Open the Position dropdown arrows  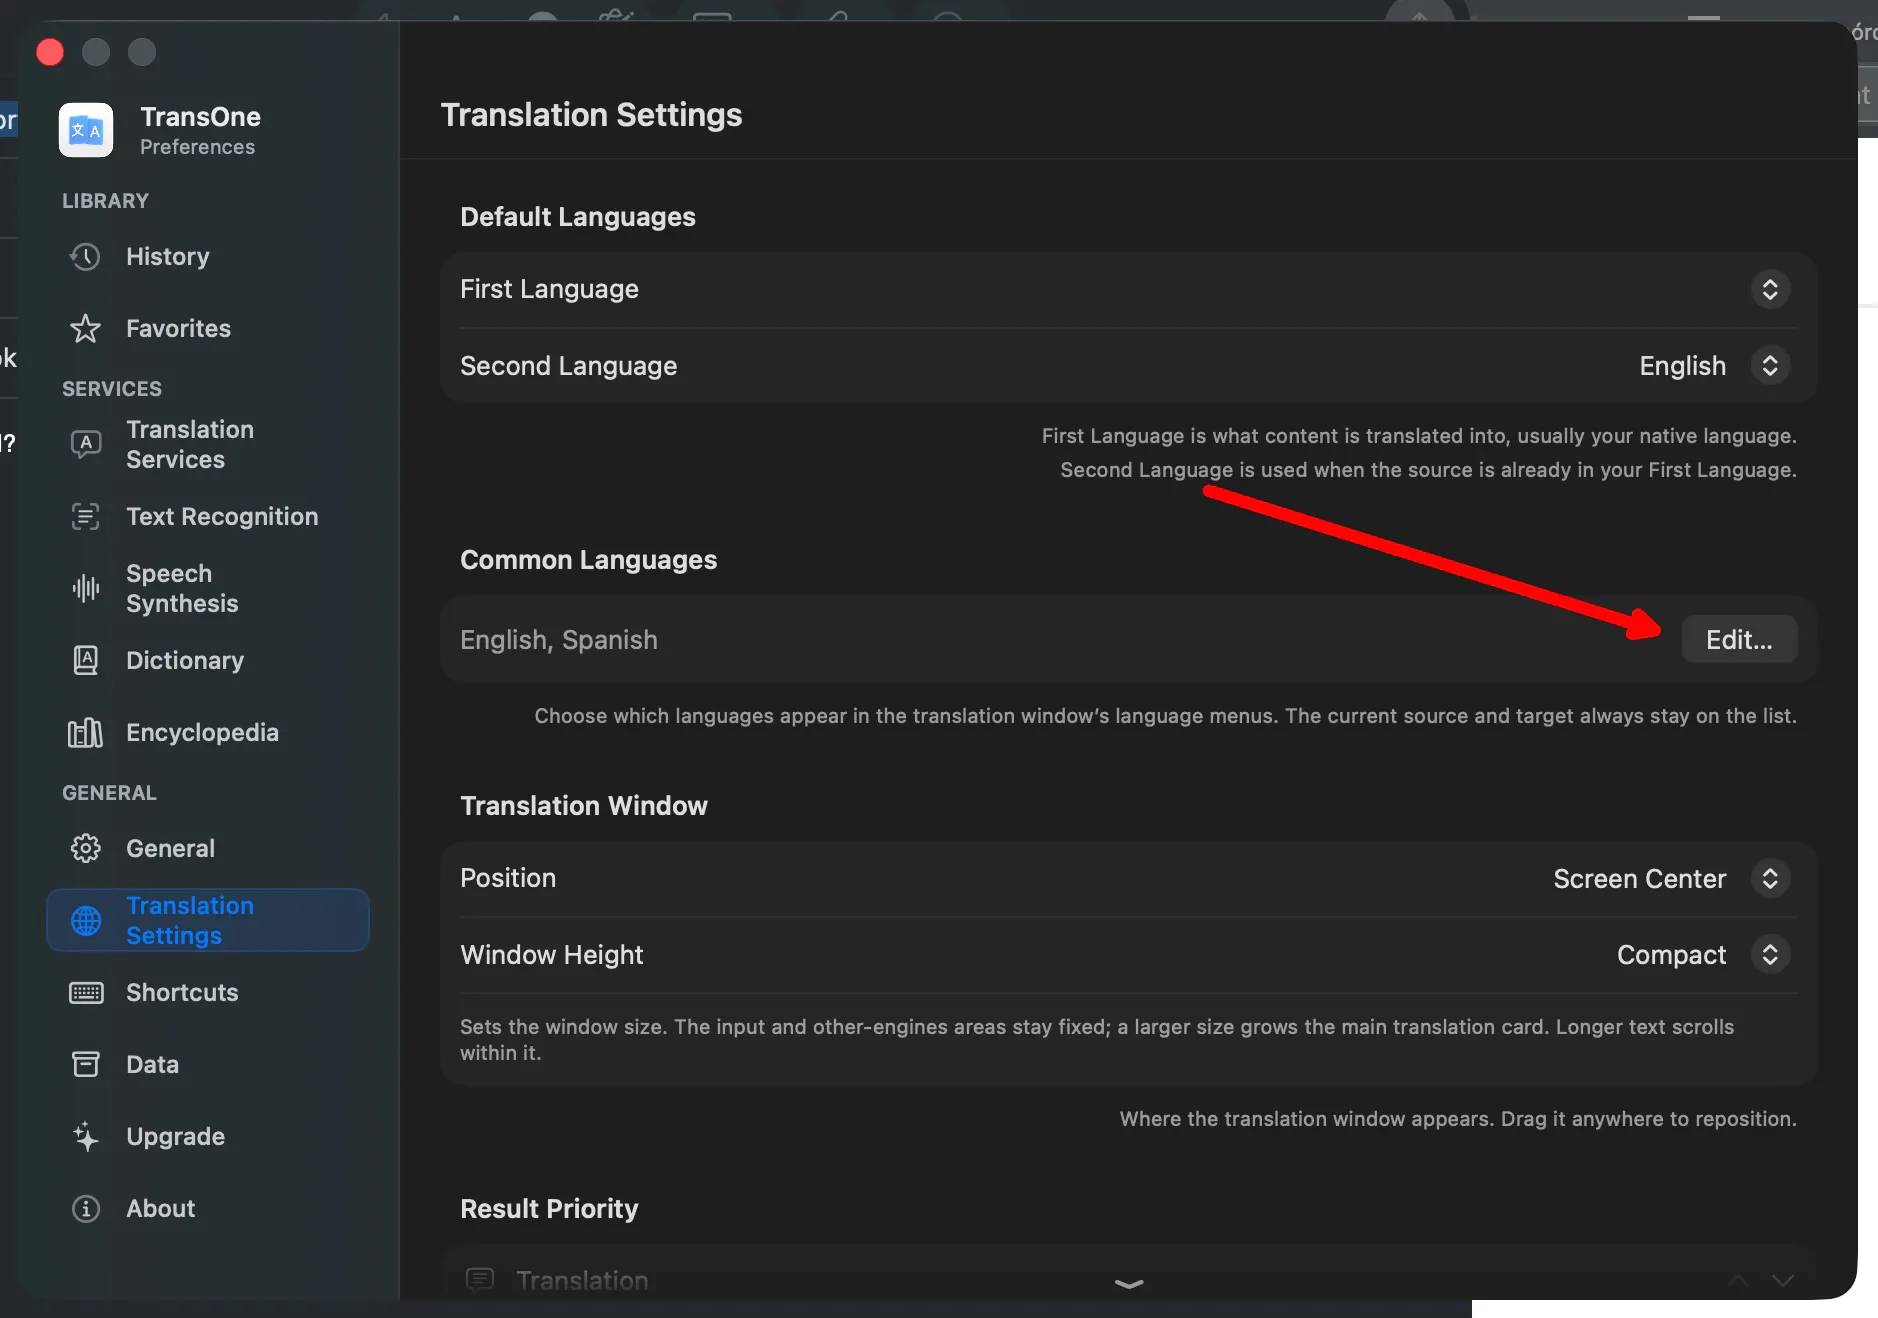1770,879
